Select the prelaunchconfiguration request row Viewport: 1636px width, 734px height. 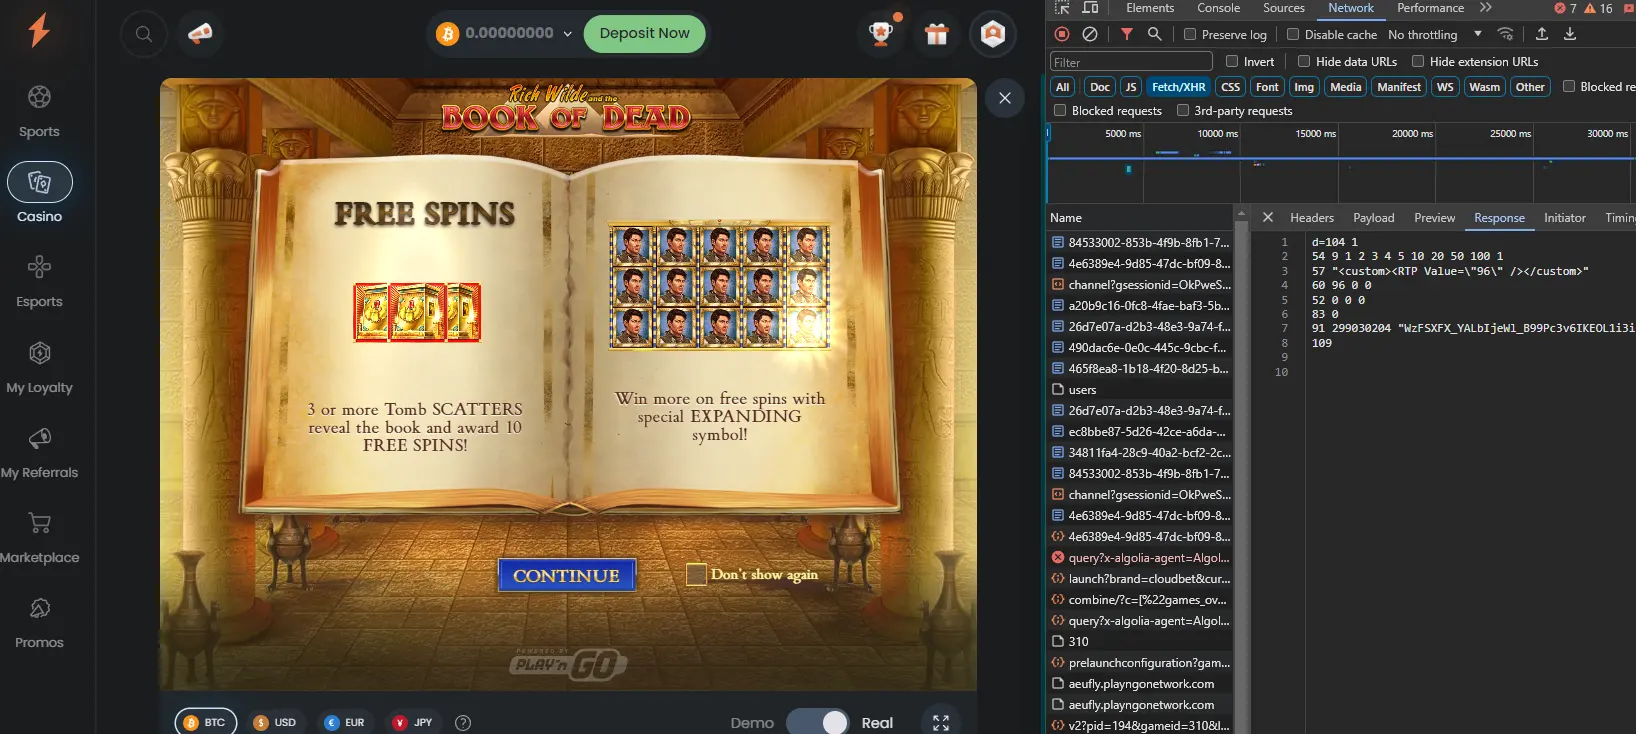pos(1140,662)
